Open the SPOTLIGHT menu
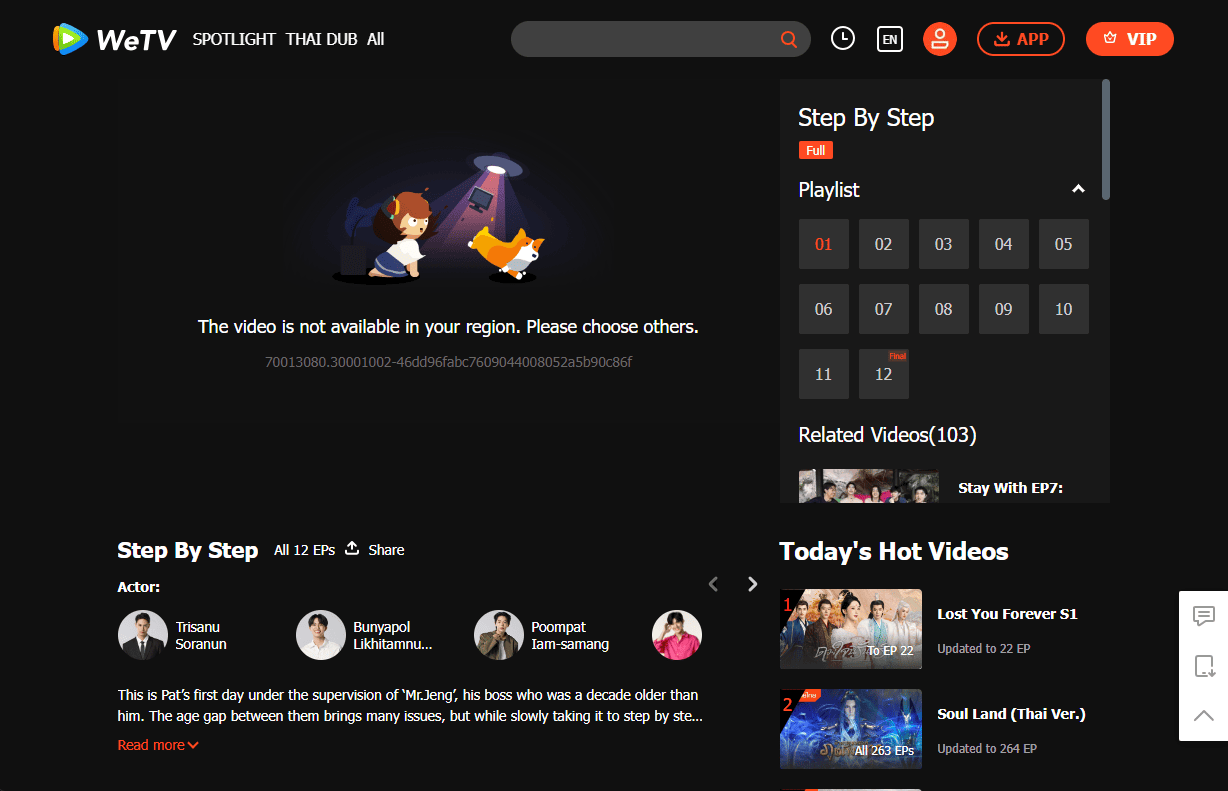The width and height of the screenshot is (1228, 791). pos(234,39)
